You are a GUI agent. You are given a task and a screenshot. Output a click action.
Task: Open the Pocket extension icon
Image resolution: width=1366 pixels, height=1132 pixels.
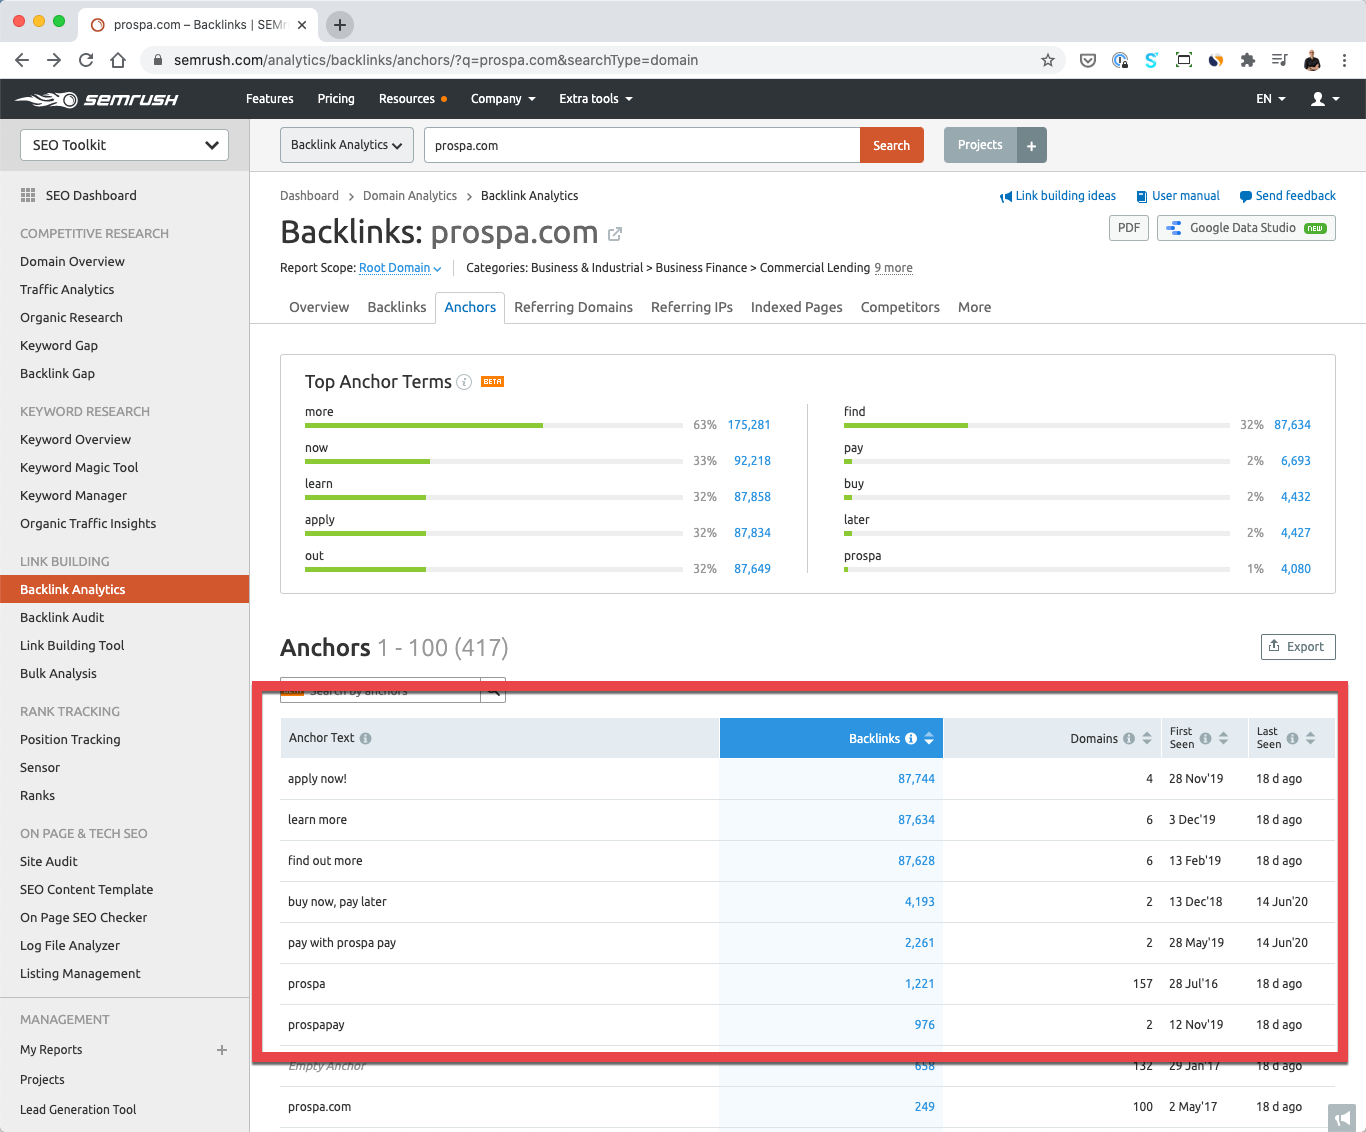click(1087, 60)
